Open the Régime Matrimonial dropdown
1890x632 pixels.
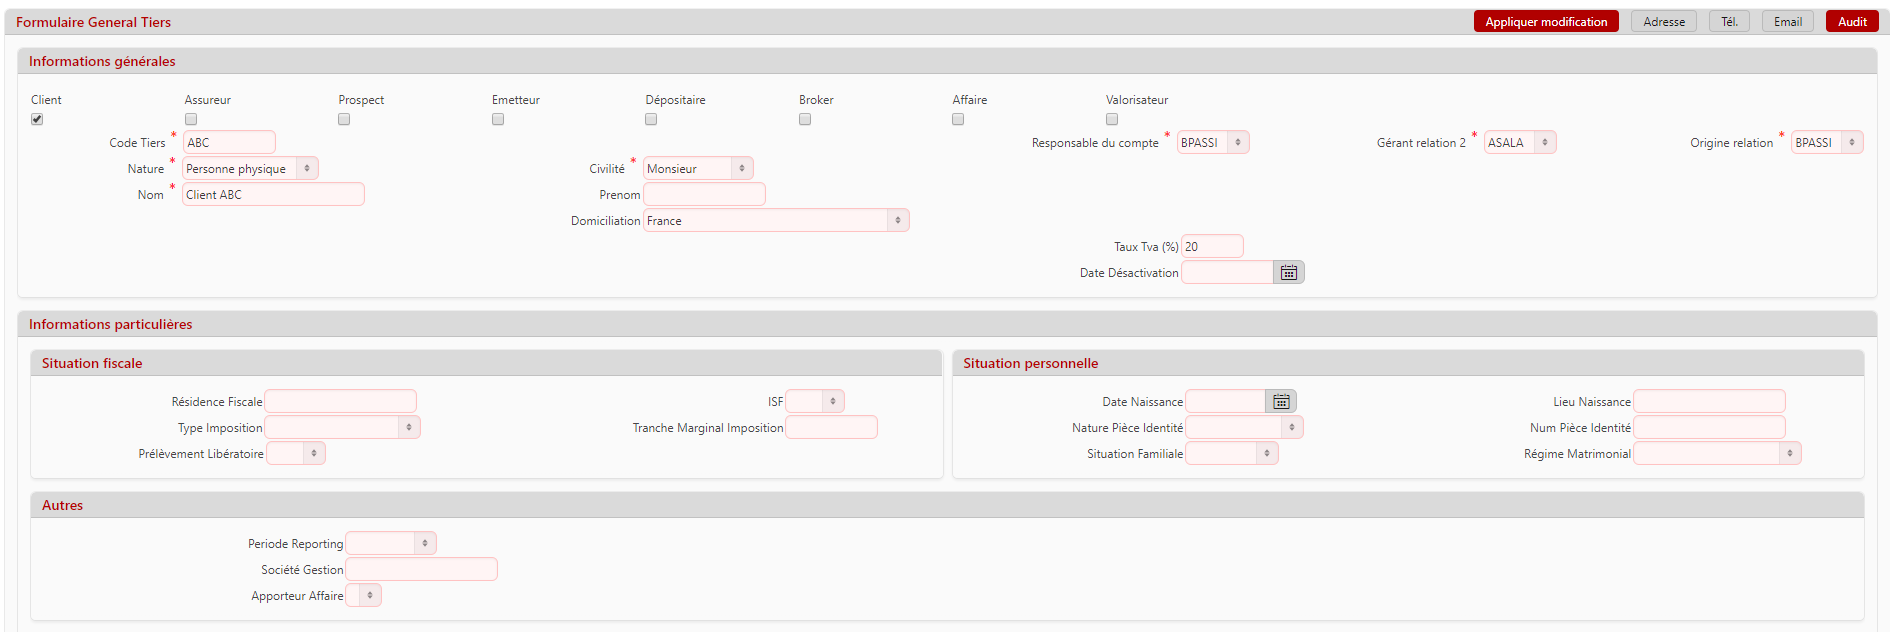click(1717, 454)
